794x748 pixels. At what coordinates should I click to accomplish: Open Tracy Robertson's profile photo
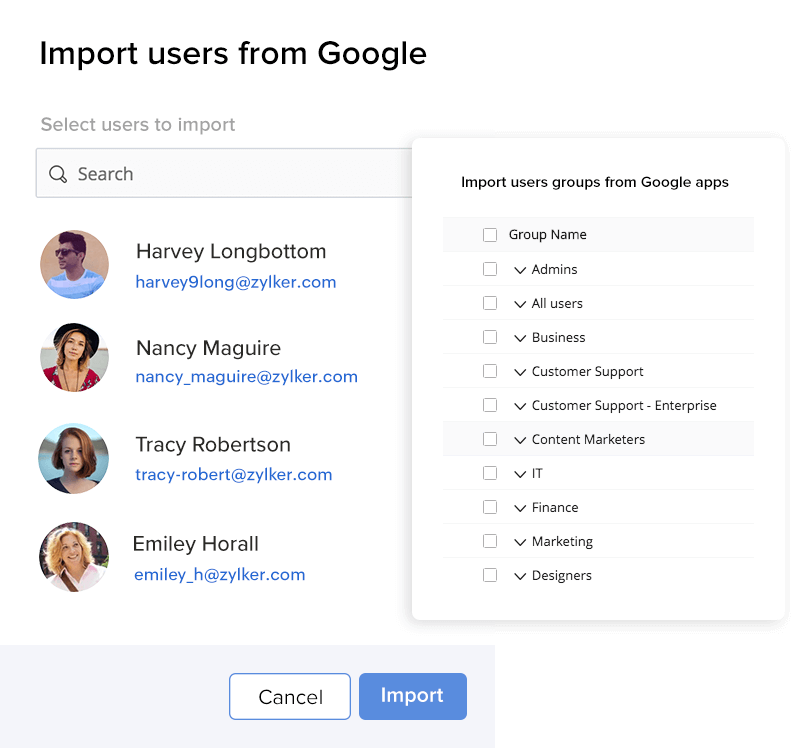click(x=73, y=458)
